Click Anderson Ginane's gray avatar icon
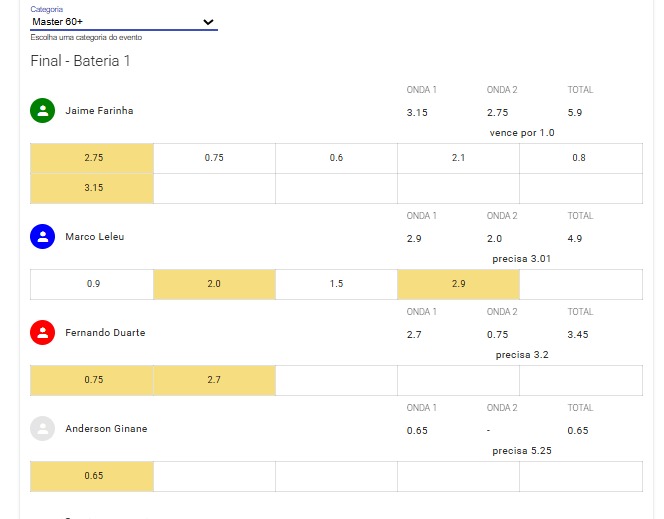 pos(42,428)
